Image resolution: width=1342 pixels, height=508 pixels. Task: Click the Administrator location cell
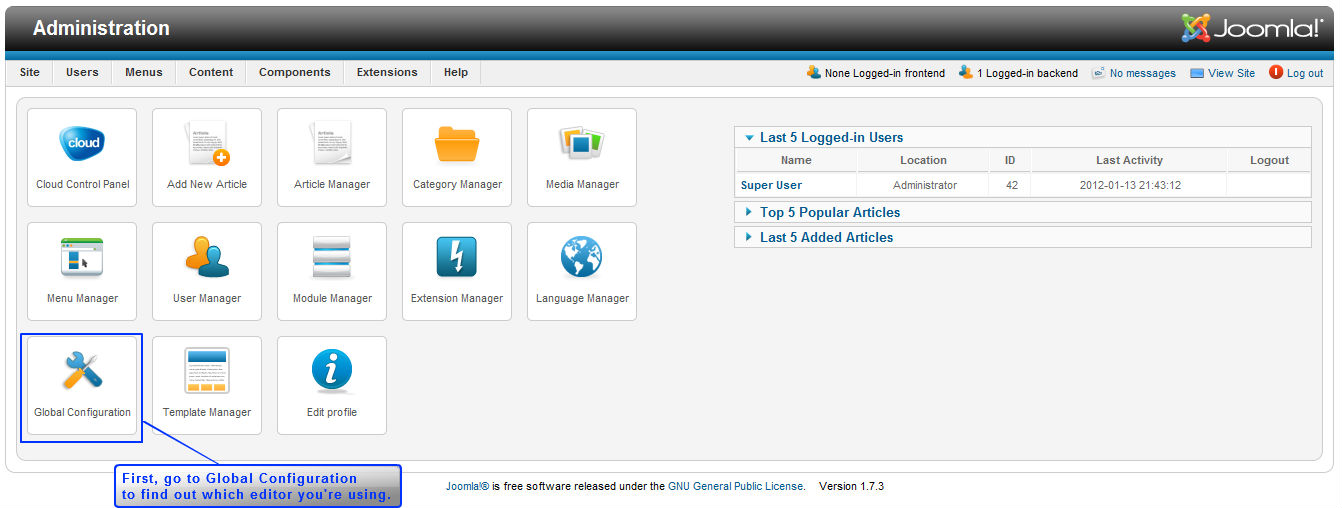pos(924,185)
